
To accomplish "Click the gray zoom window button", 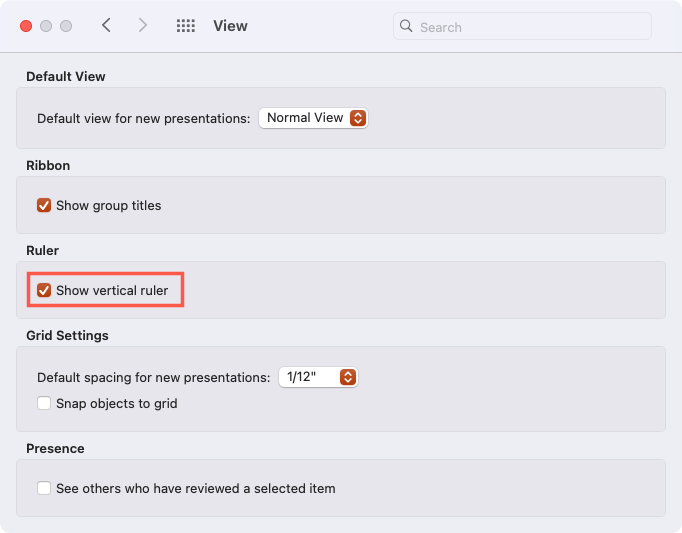I will pos(66,26).
